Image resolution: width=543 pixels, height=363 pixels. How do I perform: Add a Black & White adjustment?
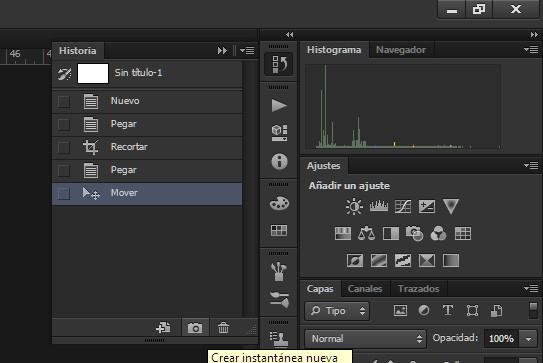[391, 233]
